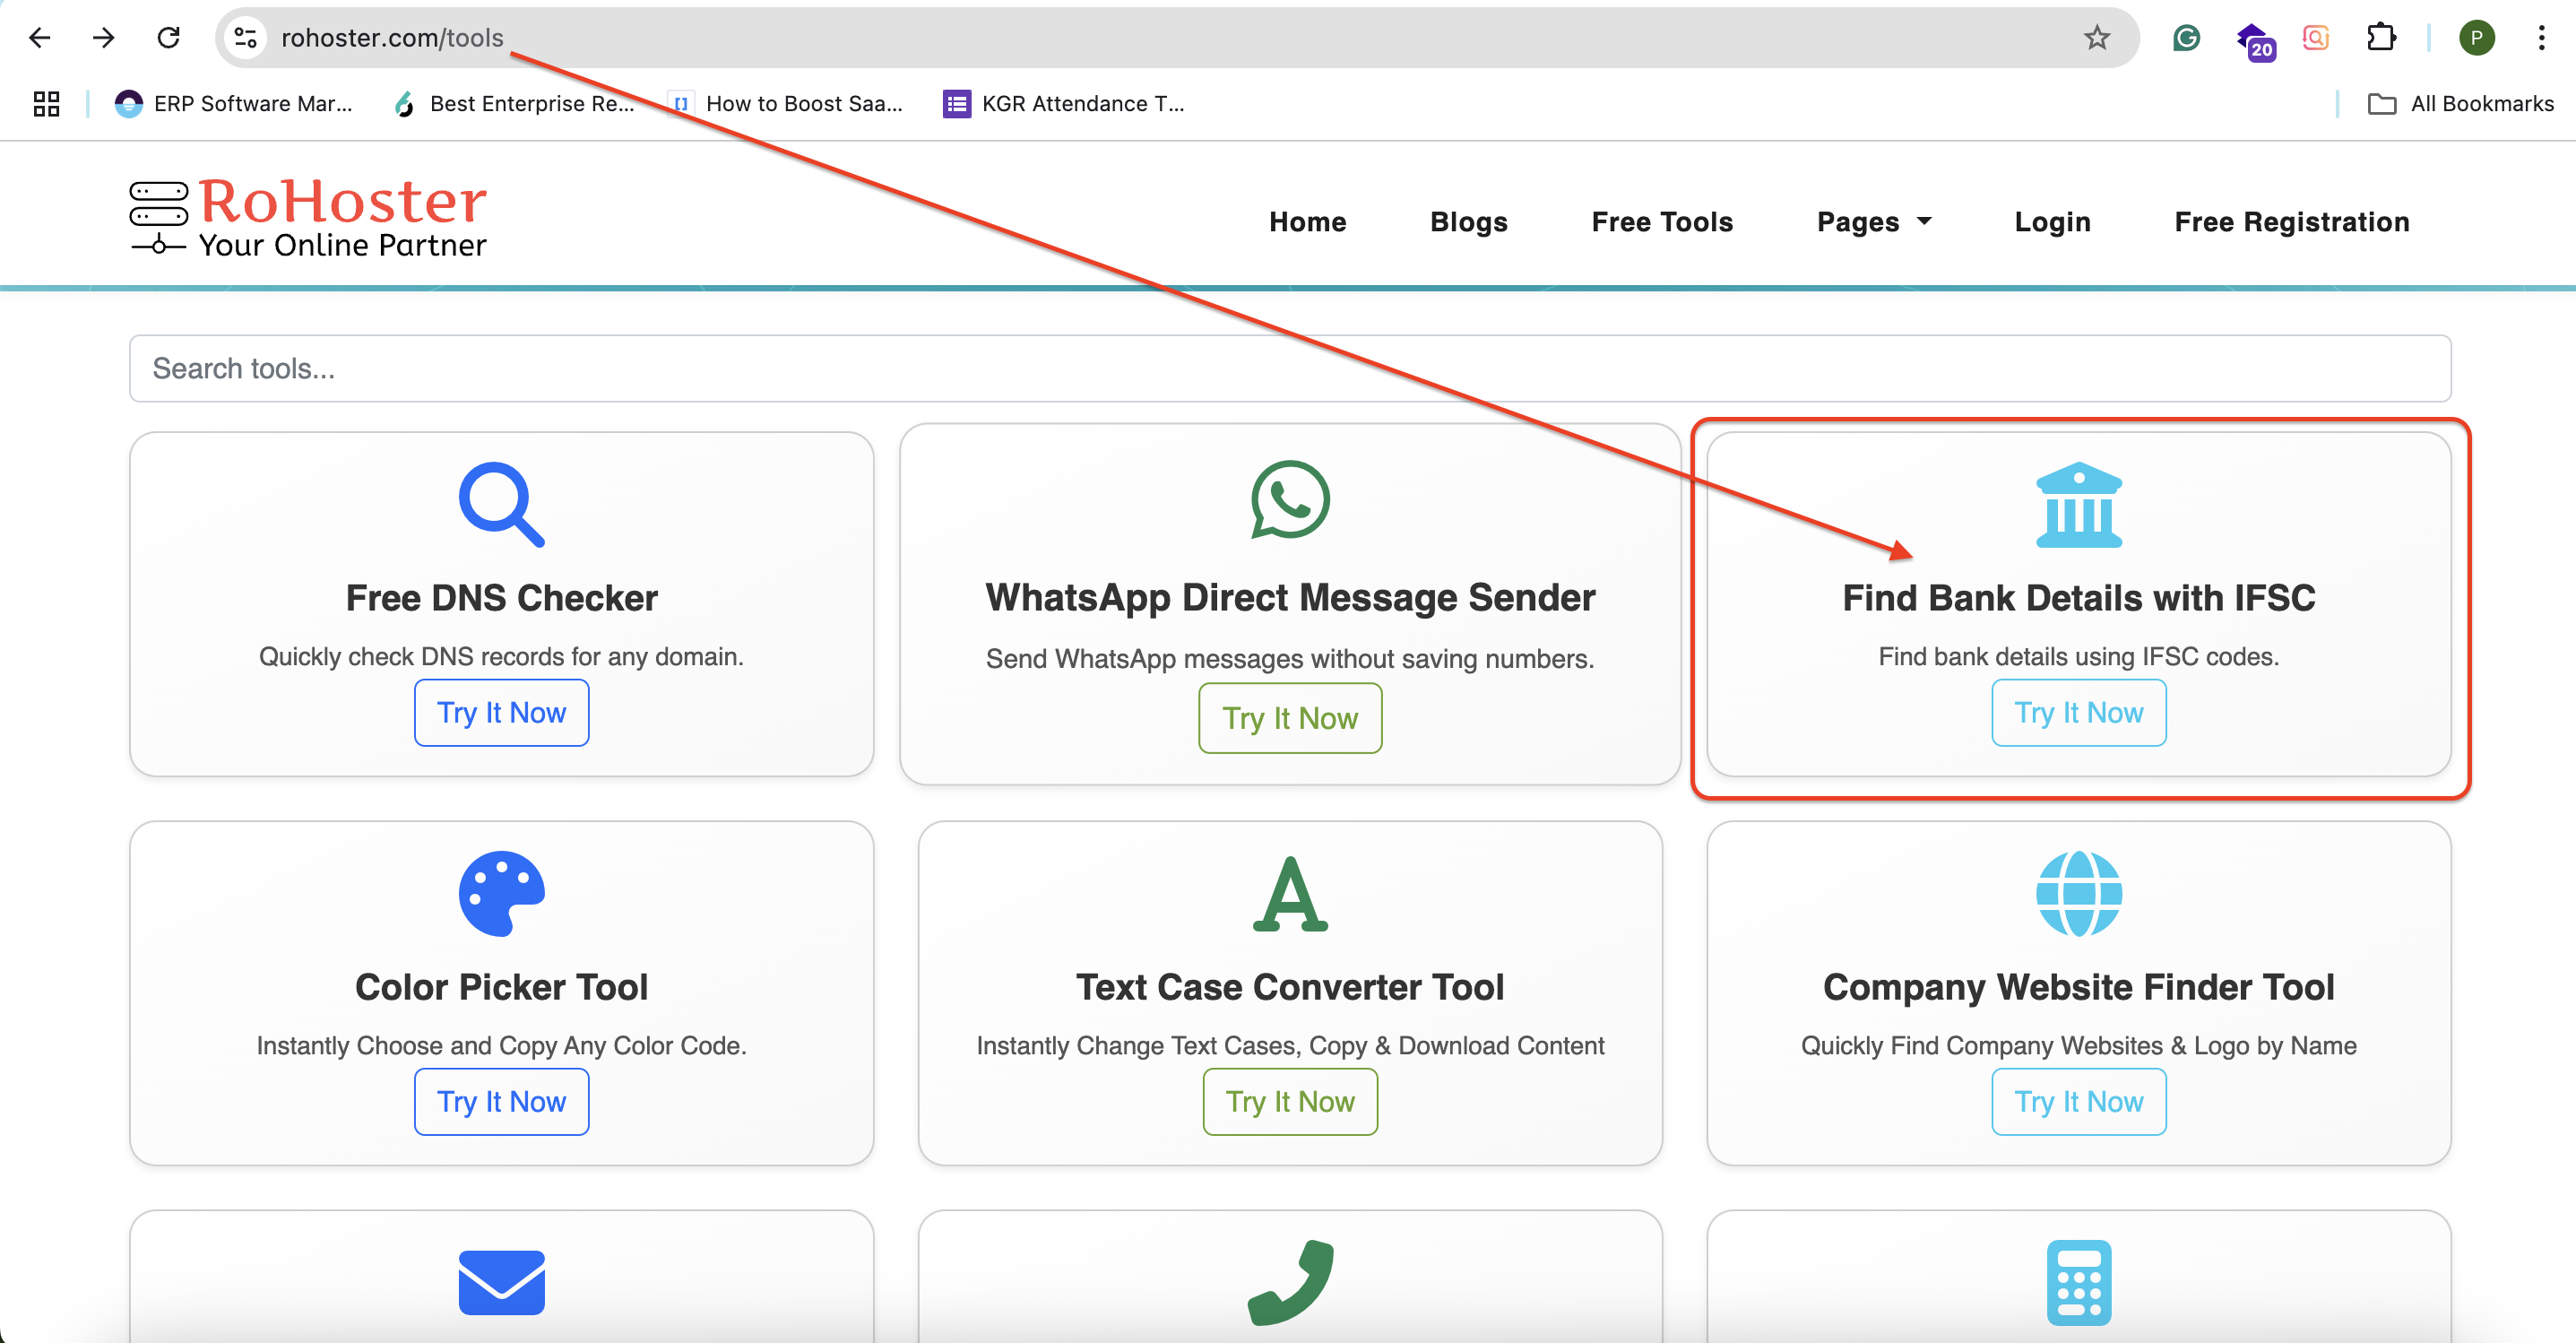Screen dimensions: 2576x1343
Task: Open Chrome's three-dot menu
Action: 2540,38
